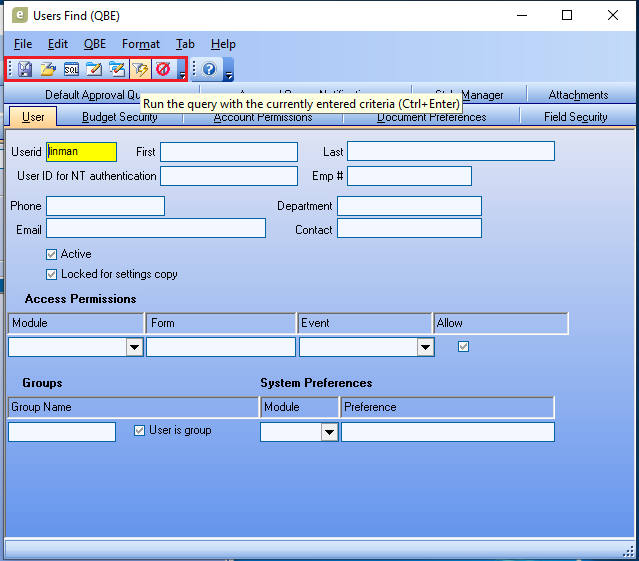The image size is (639, 561).
Task: Click the SQL toolbar icon
Action: pos(71,69)
